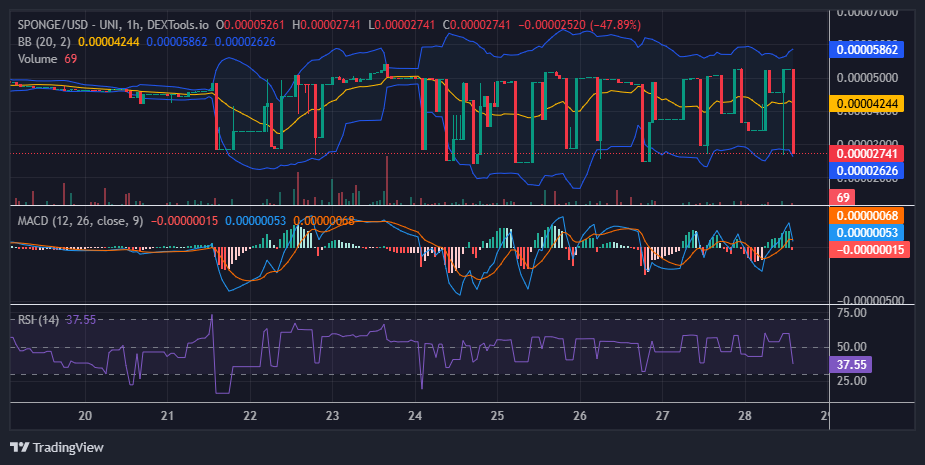Click the blue MACD label 0.00000053

point(866,232)
